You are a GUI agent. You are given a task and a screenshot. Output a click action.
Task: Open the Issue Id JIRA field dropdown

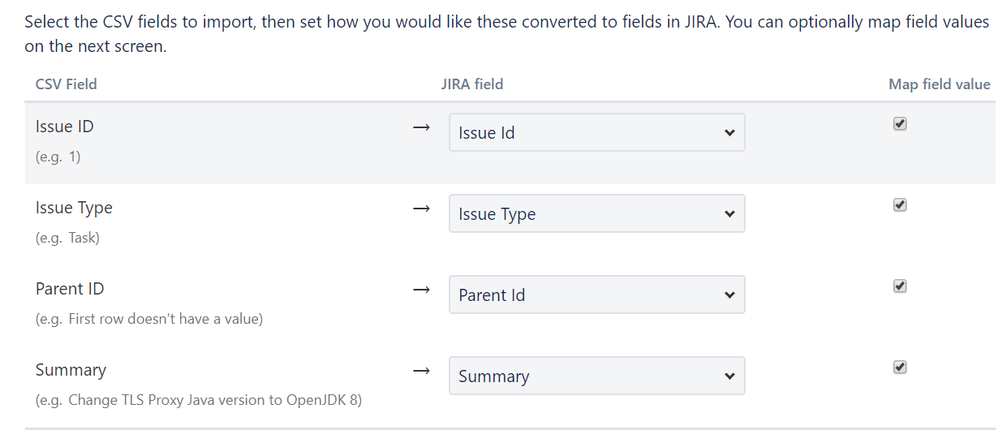click(596, 133)
